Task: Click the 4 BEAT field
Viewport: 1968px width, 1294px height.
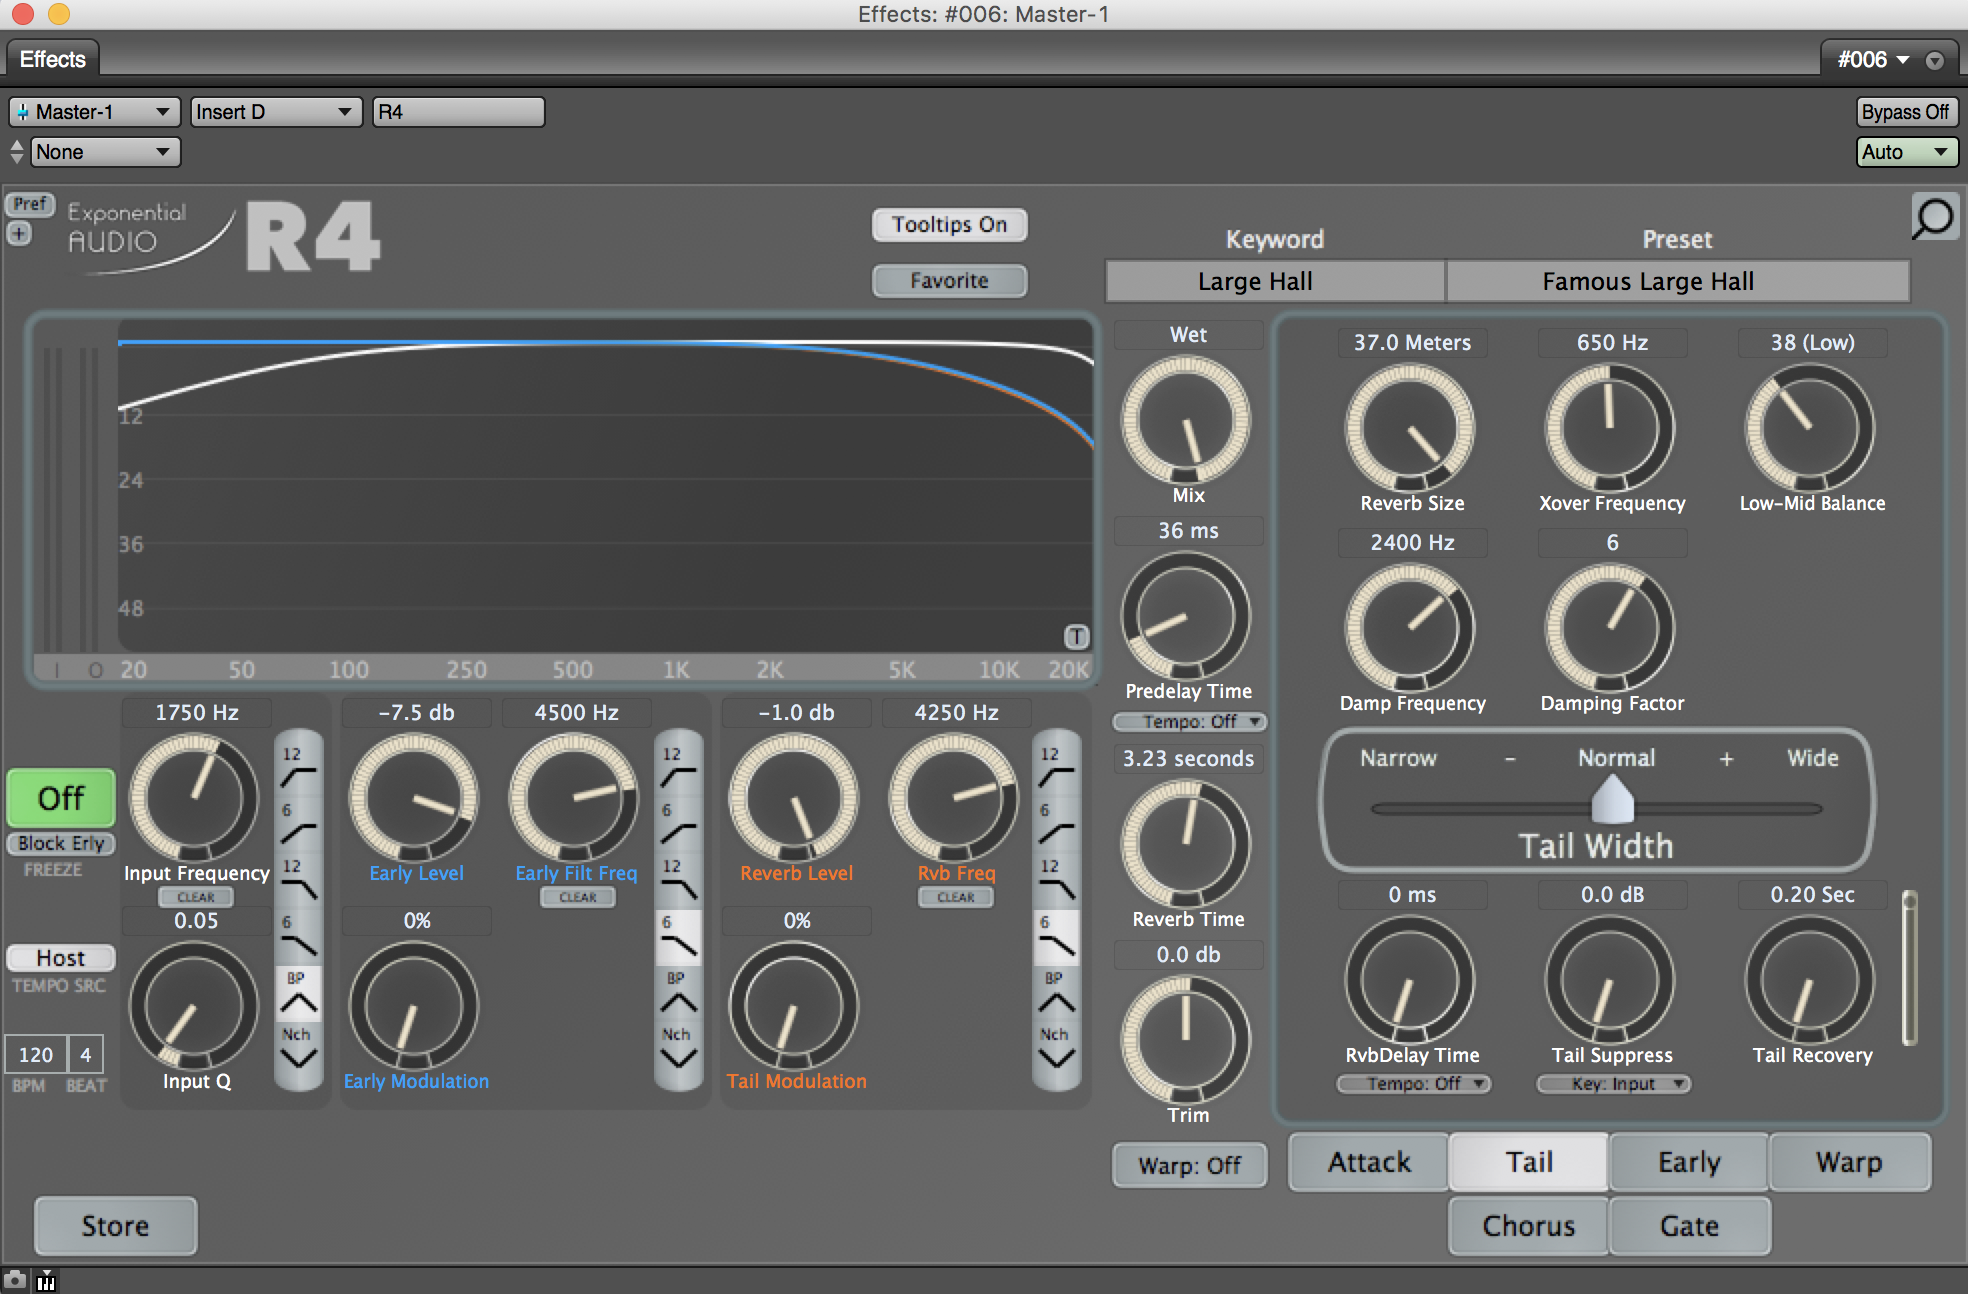Action: (x=85, y=1055)
